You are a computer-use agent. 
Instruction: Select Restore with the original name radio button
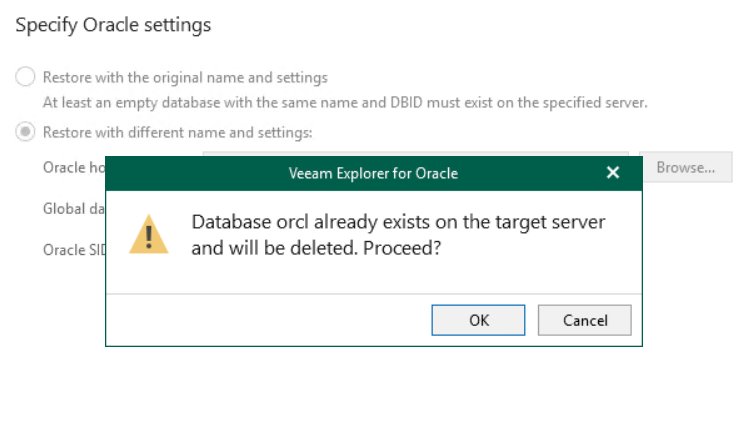pyautogui.click(x=25, y=77)
